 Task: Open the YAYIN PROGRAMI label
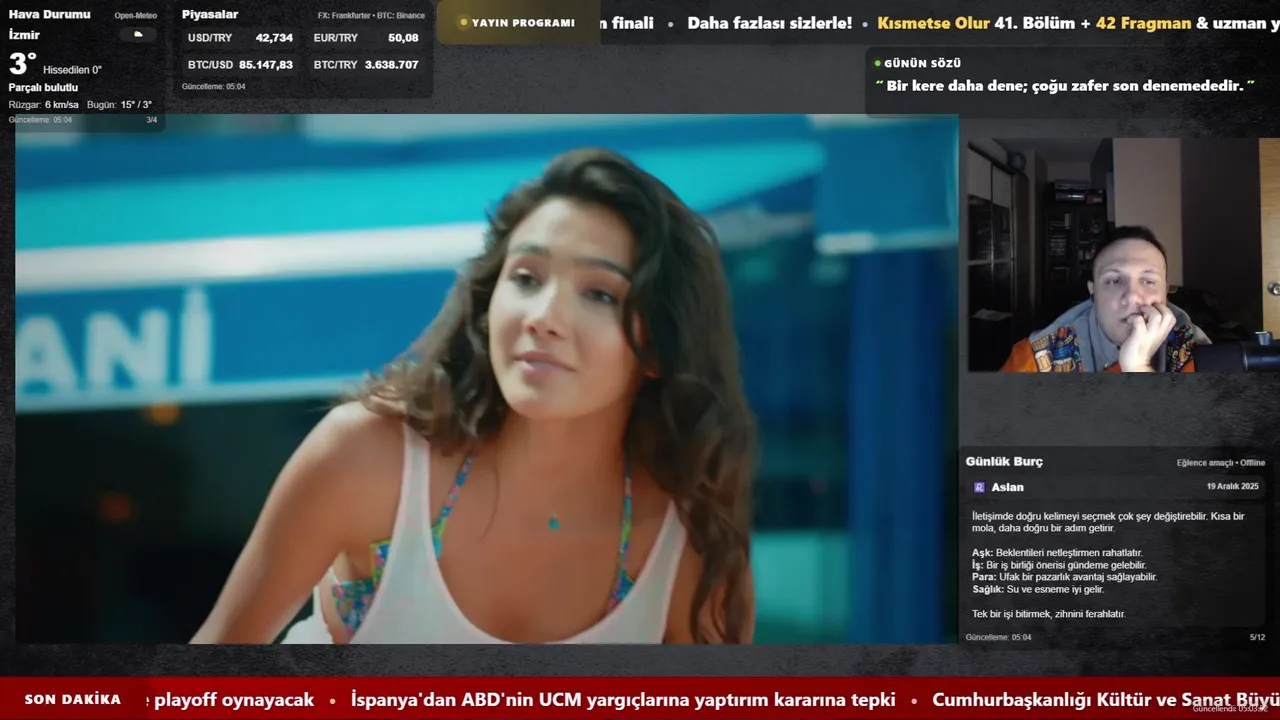click(x=523, y=22)
